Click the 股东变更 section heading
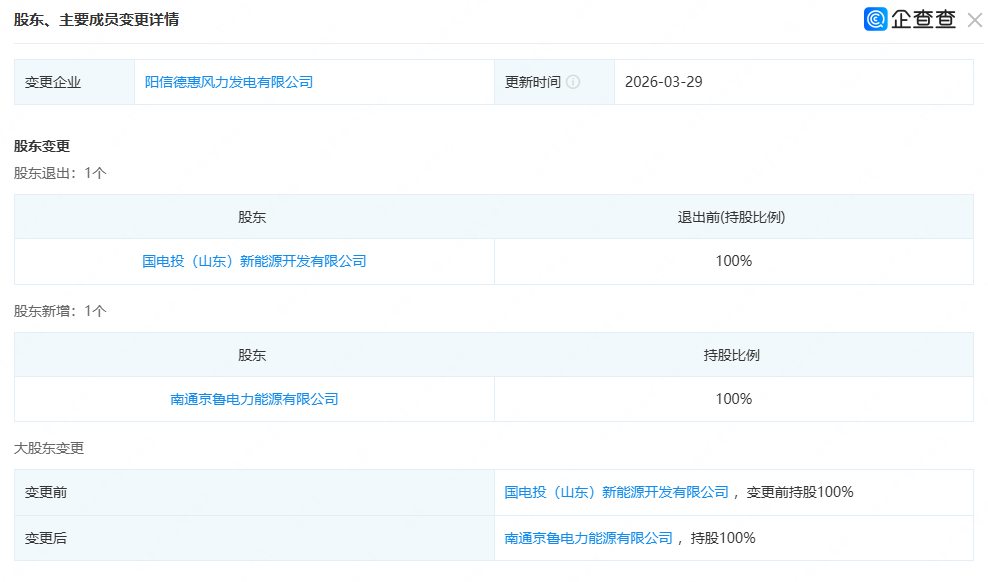 click(x=42, y=146)
